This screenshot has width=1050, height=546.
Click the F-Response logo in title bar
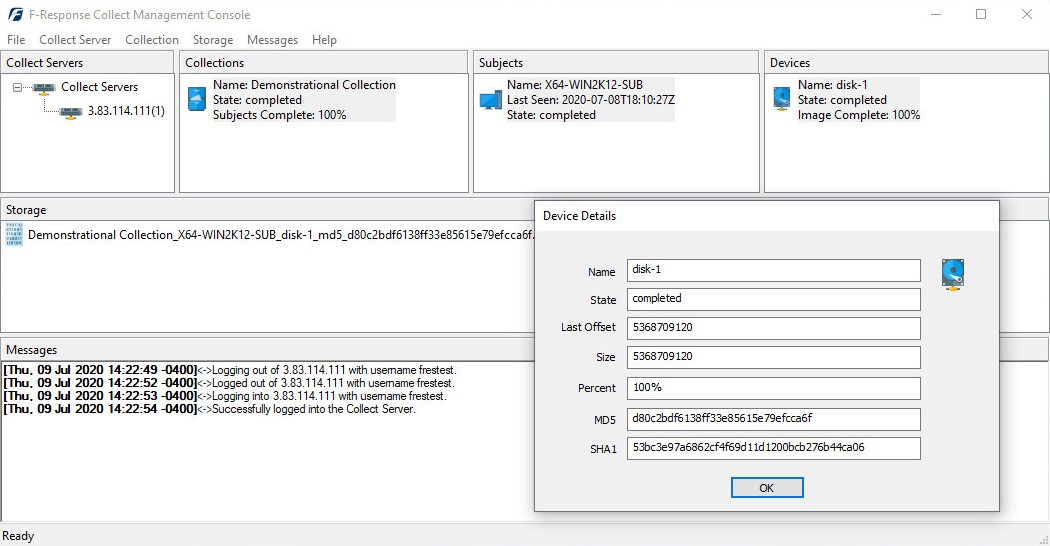pos(15,15)
